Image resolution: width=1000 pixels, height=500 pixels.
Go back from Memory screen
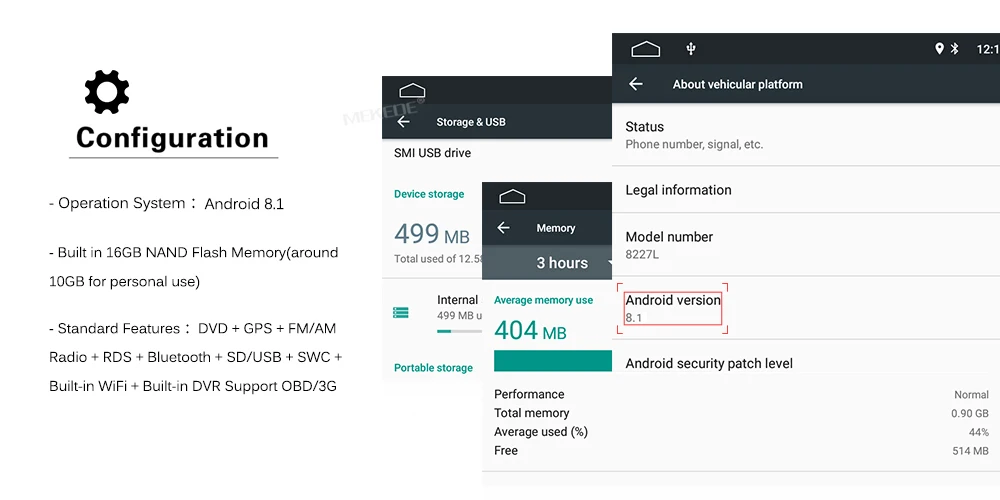point(503,228)
